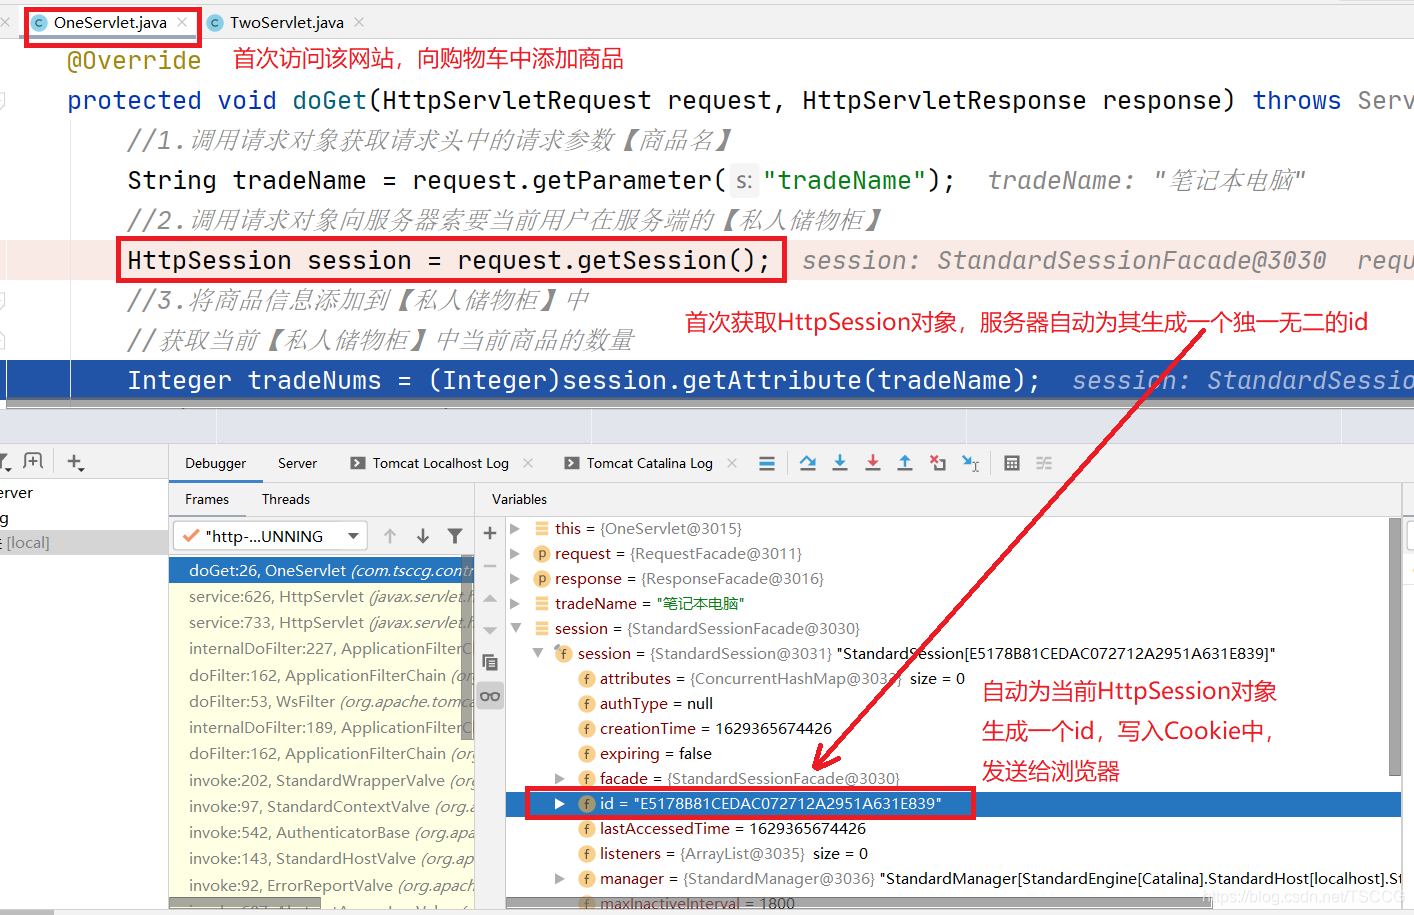The height and width of the screenshot is (915, 1414).
Task: Click the Frames list horizontal scrollbar
Action: point(245,903)
